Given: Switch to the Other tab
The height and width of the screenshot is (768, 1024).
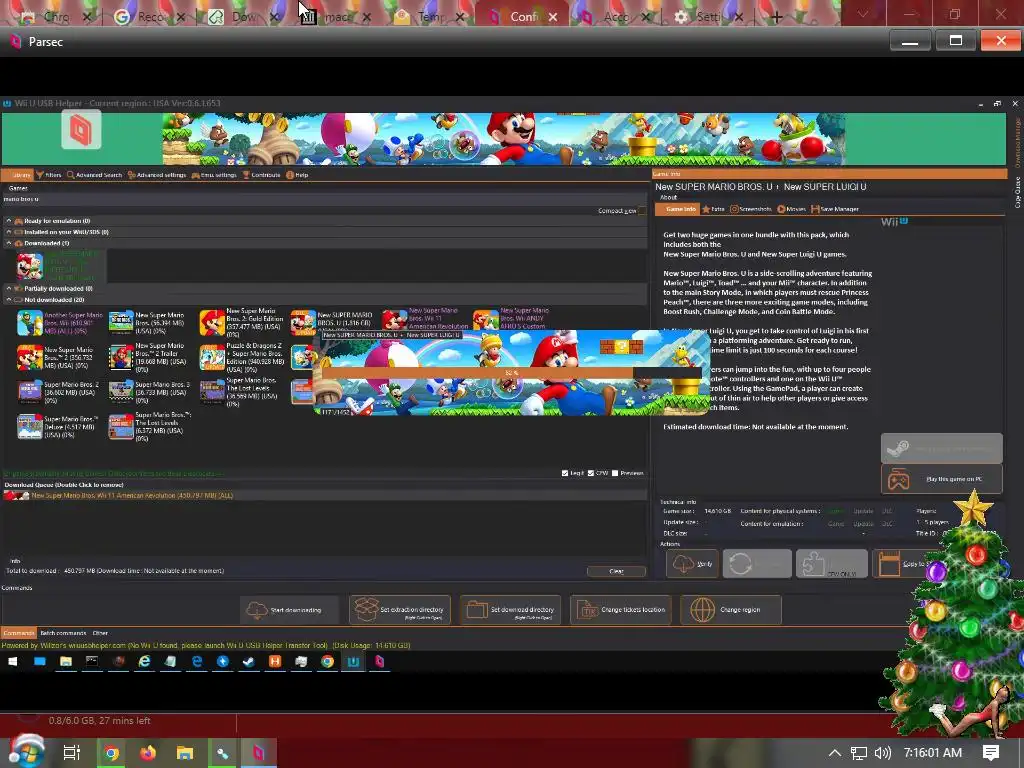Looking at the screenshot, I should (100, 633).
